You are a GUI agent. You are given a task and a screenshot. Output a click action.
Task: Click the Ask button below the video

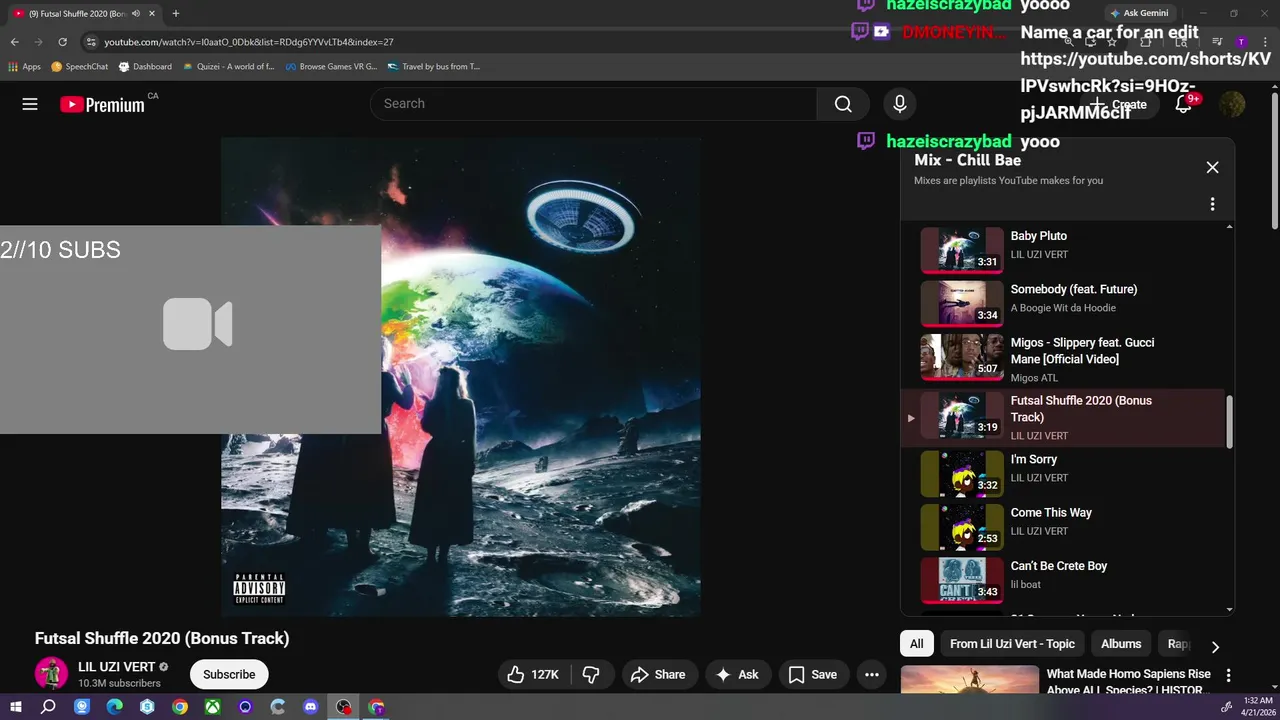tap(736, 675)
